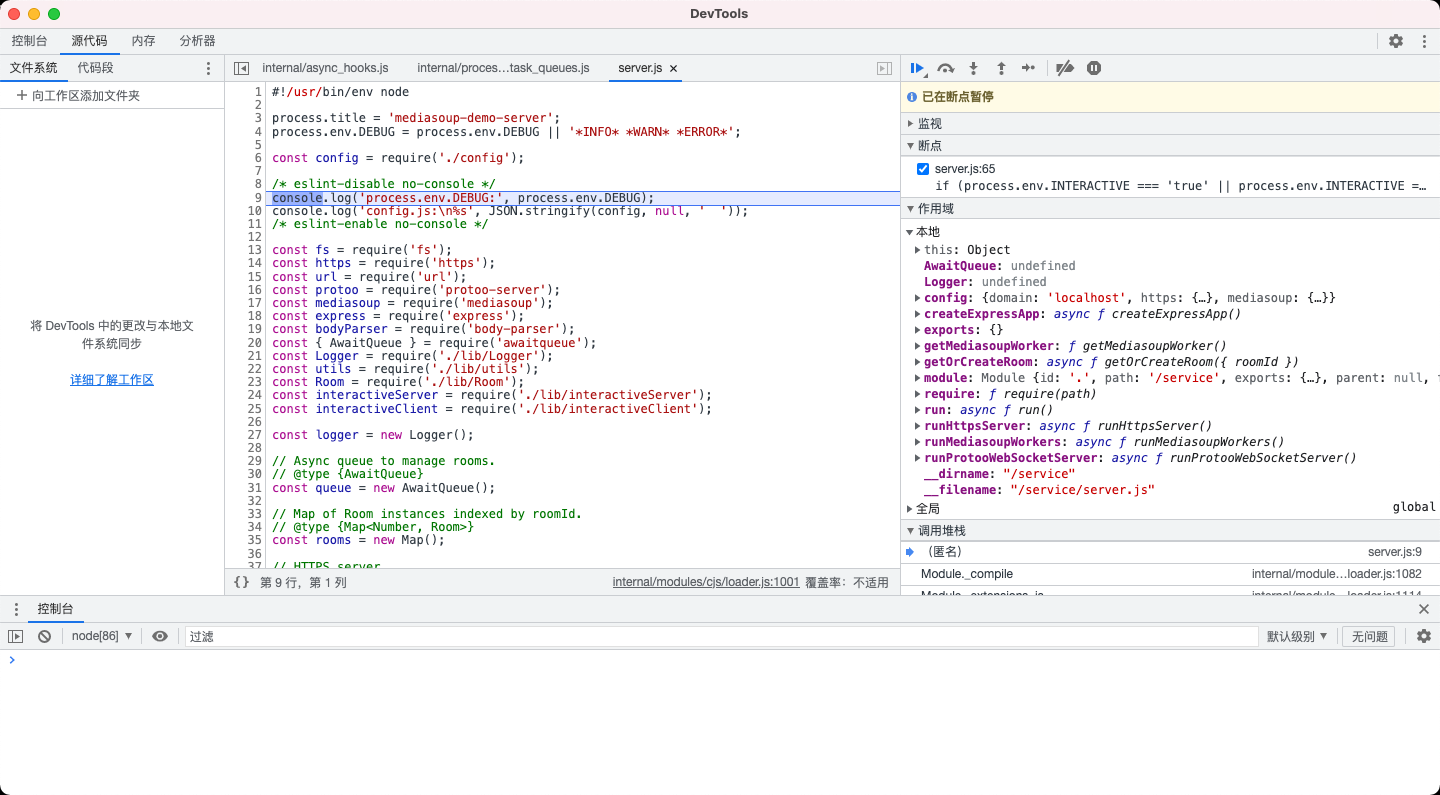This screenshot has height=795, width=1440.
Task: Pretty-print the source with the braces icon
Action: 241,582
